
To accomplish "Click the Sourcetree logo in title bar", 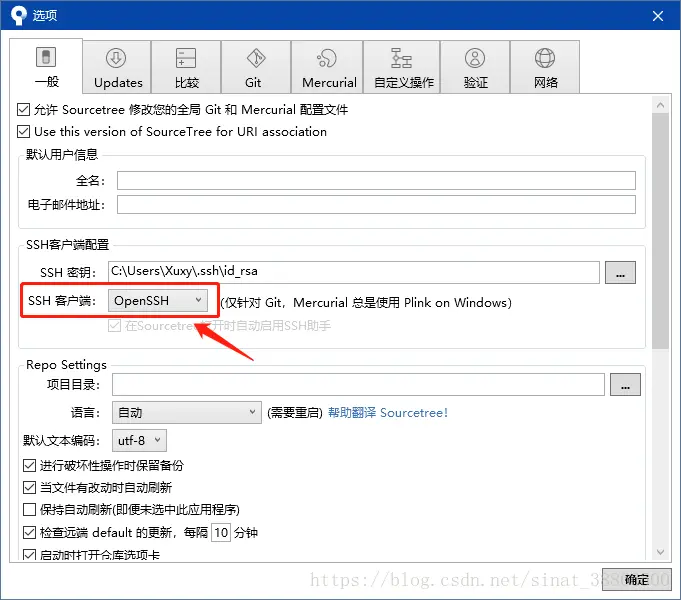I will point(19,15).
